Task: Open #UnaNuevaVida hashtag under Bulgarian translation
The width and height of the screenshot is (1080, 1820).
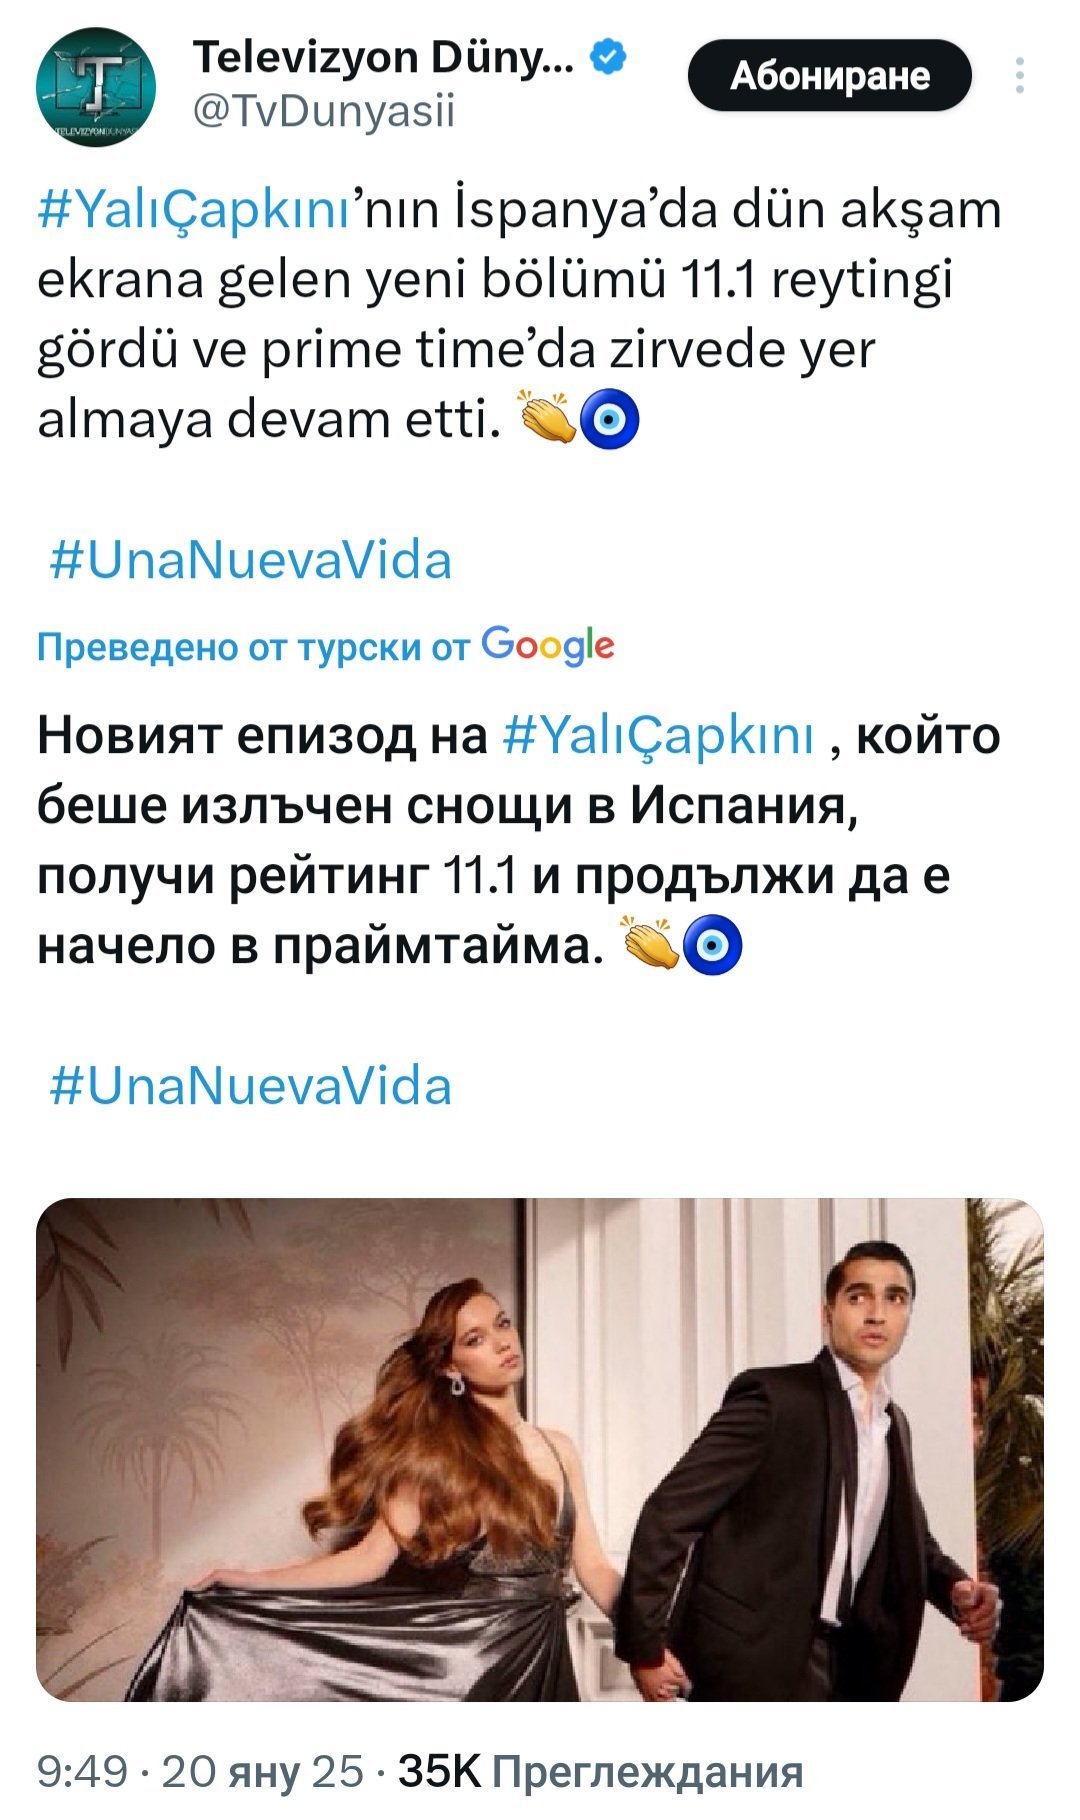Action: coord(250,1086)
